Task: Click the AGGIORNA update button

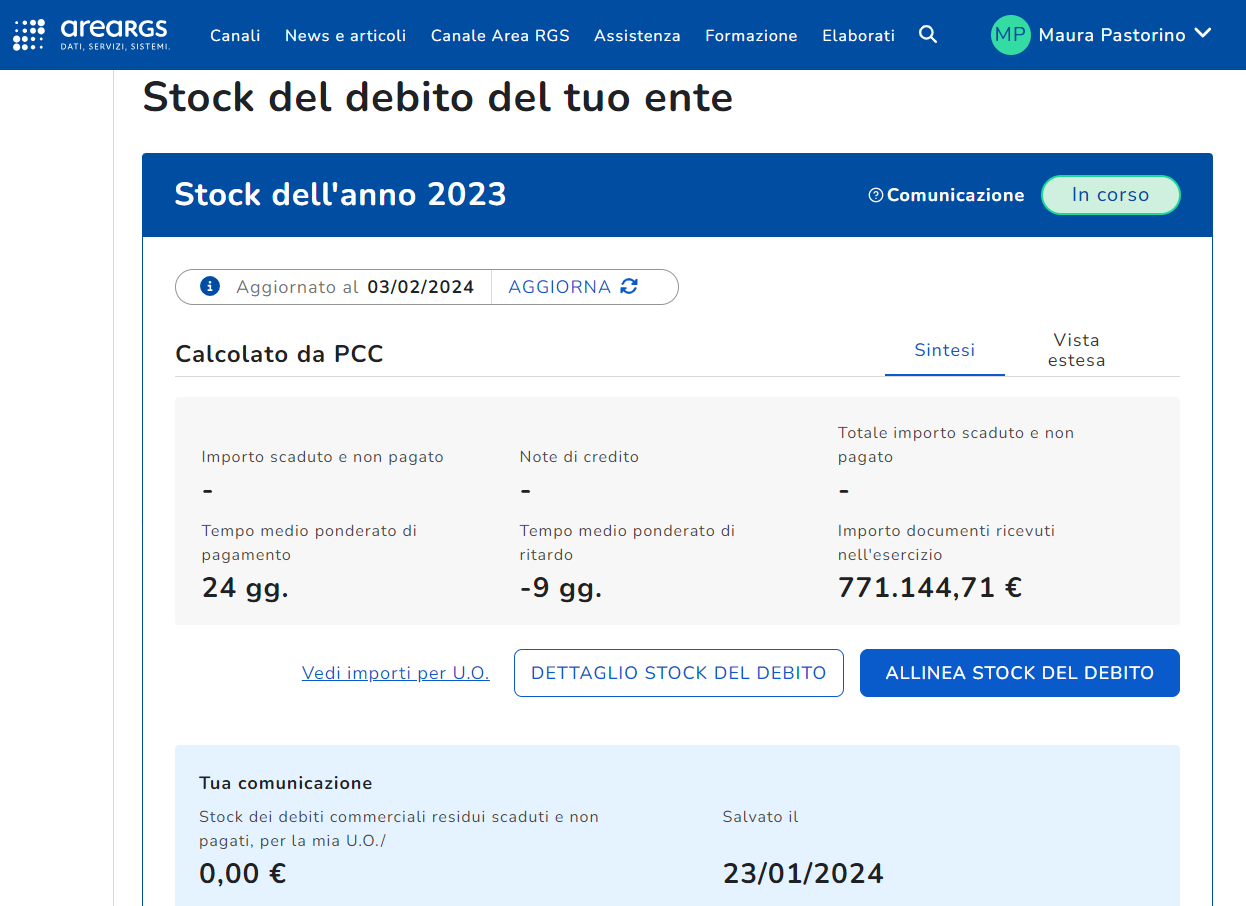Action: point(560,287)
